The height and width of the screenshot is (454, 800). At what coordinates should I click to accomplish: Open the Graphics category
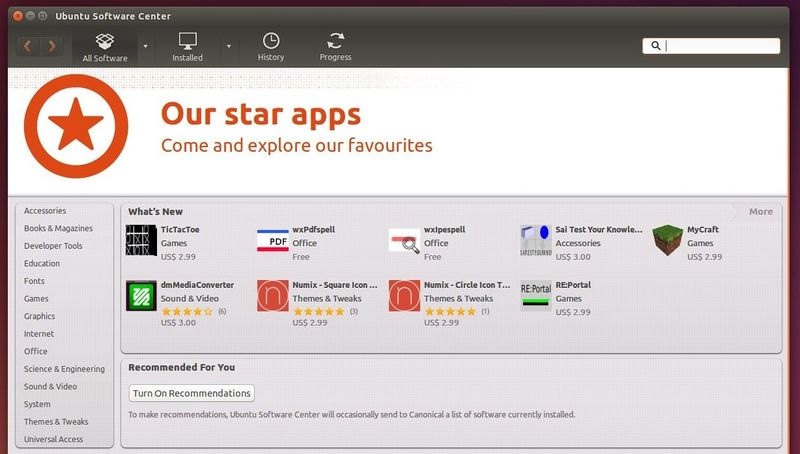(x=39, y=316)
